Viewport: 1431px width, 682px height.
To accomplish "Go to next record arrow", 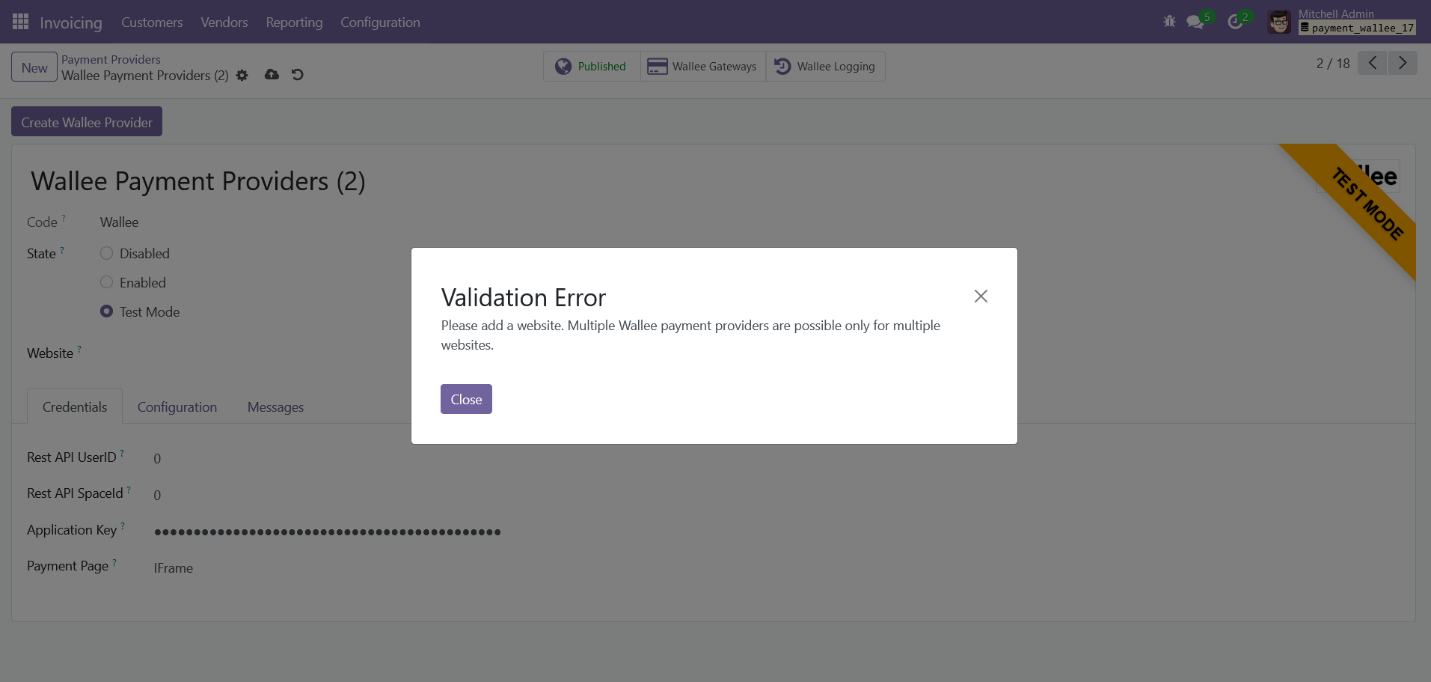I will pyautogui.click(x=1403, y=64).
